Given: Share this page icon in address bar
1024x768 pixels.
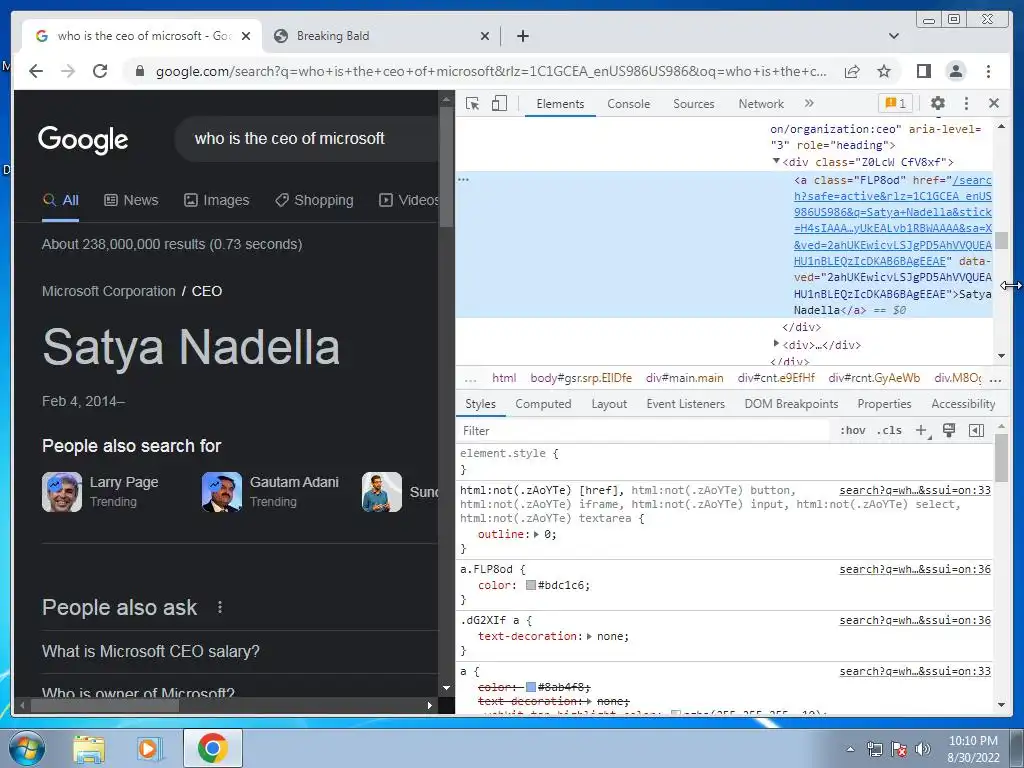Looking at the screenshot, I should (852, 71).
